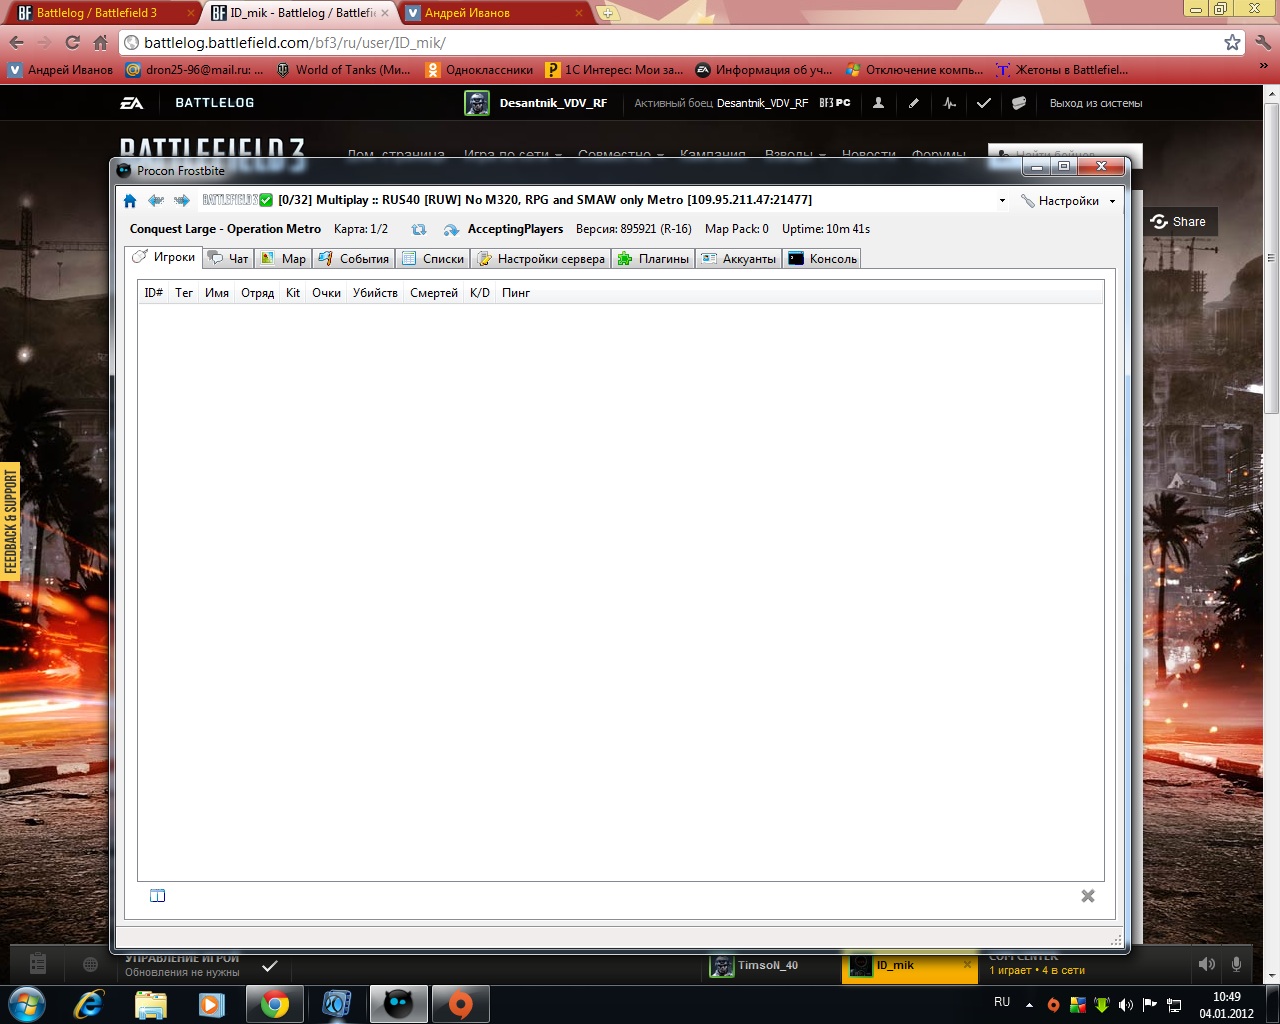Click the gray X icon below player list
1280x1024 pixels.
(x=1088, y=896)
